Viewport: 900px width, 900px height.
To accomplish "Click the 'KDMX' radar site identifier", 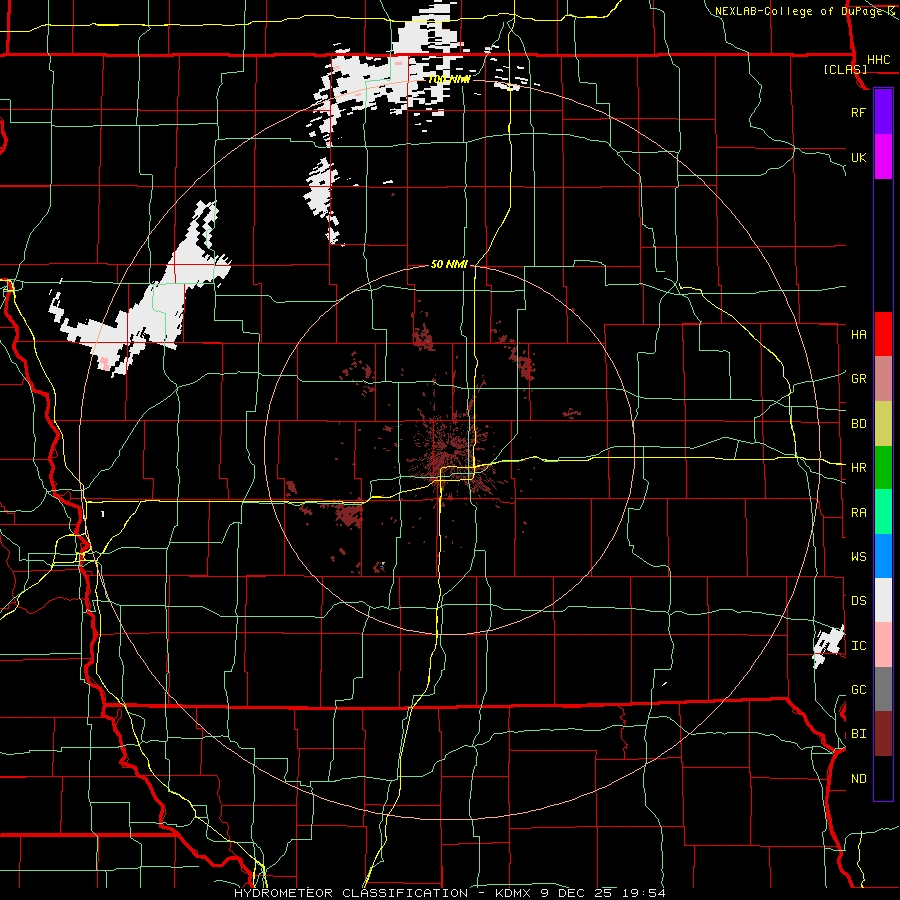I will (x=514, y=893).
